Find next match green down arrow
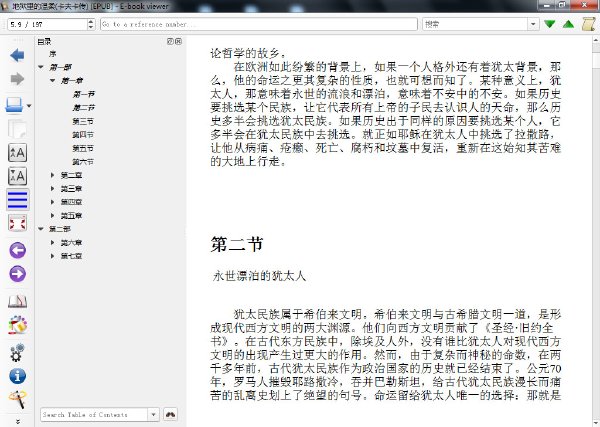The width and height of the screenshot is (600, 427). coord(550,24)
